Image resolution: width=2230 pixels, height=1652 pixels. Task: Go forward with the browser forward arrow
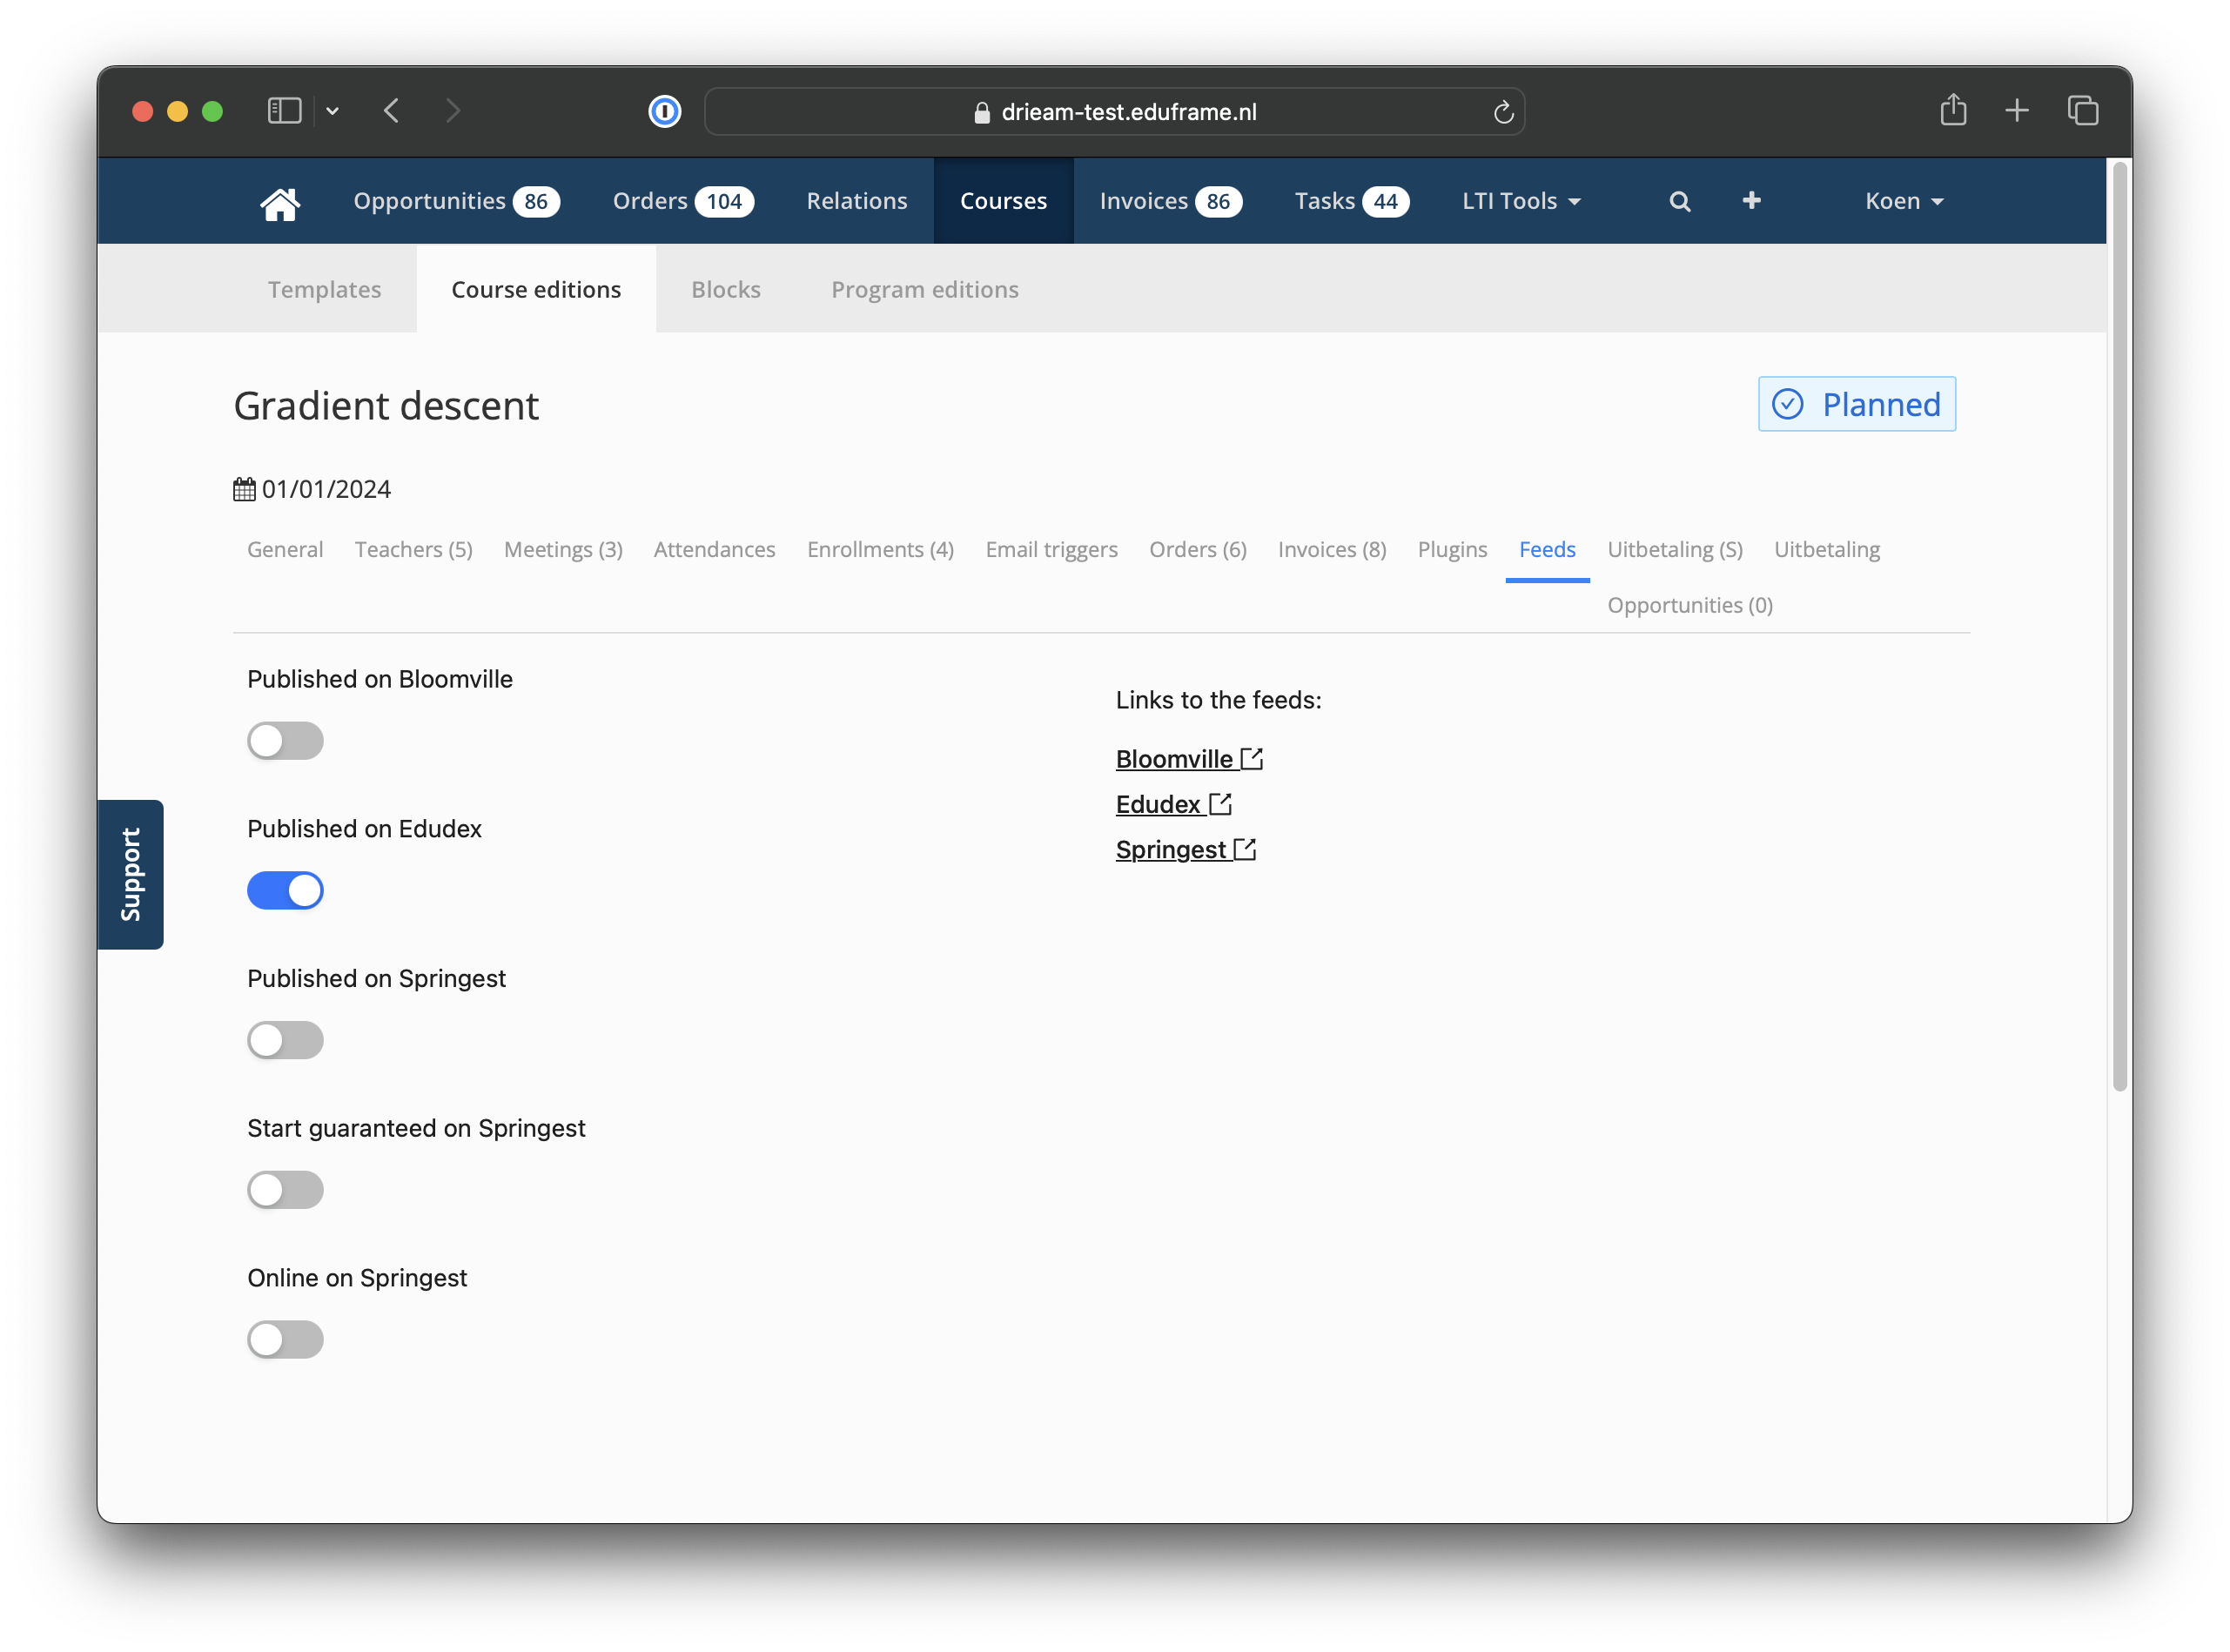tap(453, 111)
